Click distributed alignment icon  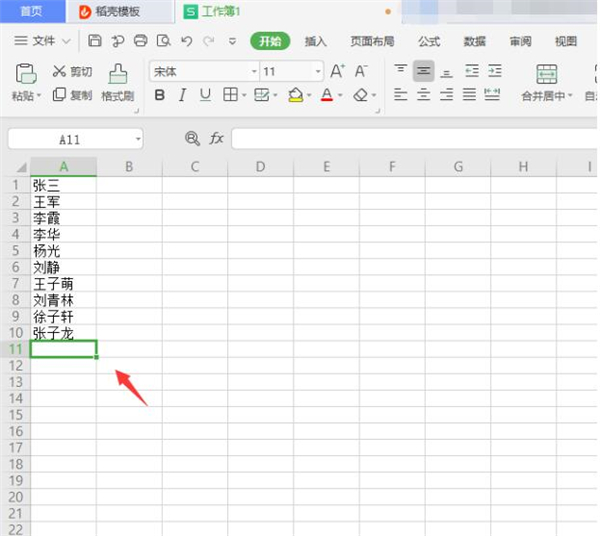(x=492, y=94)
